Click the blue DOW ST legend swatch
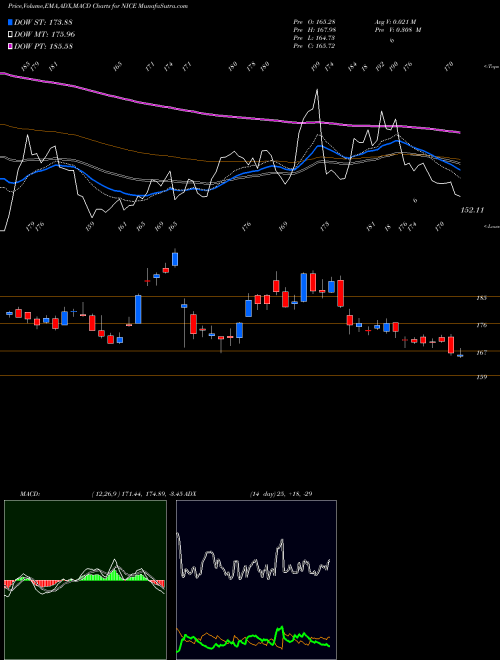Viewport: 500px width, 660px height. pyautogui.click(x=10, y=22)
